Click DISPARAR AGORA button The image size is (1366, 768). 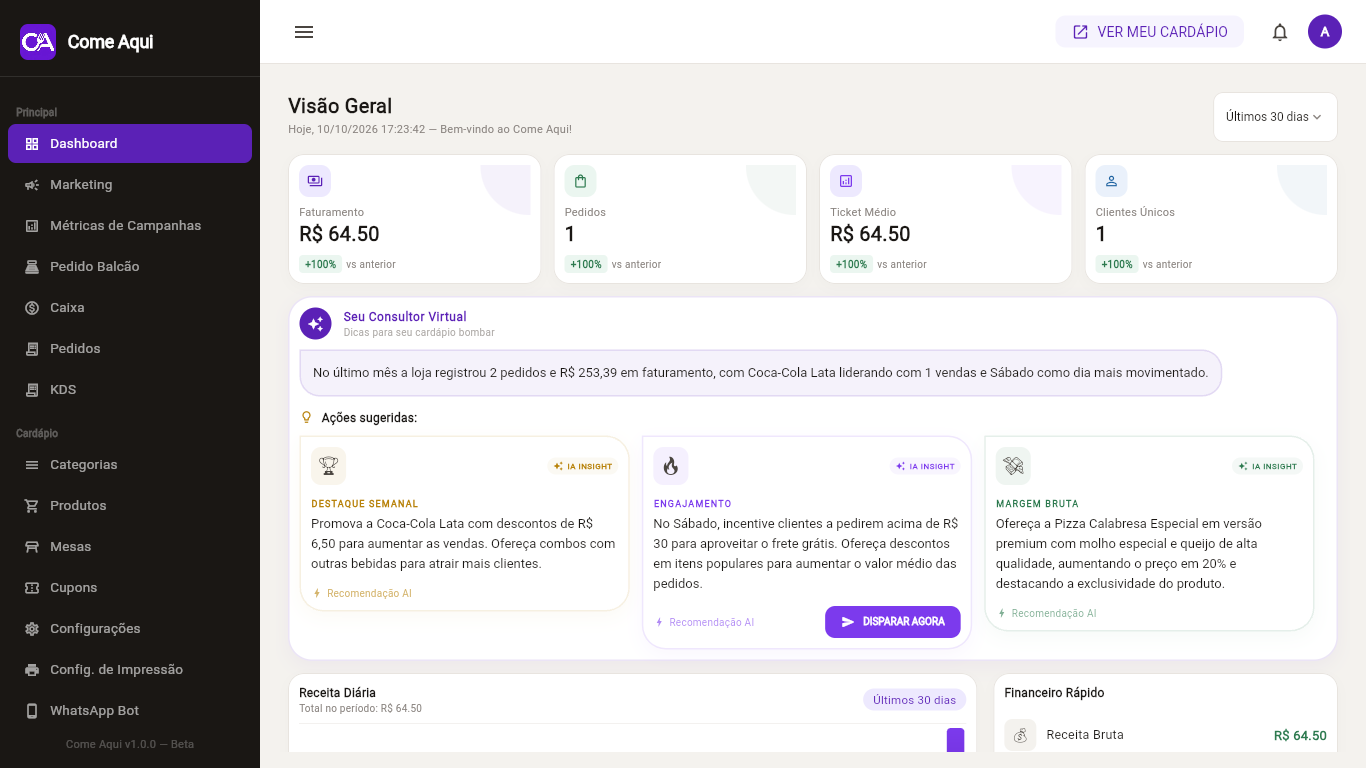click(x=892, y=622)
